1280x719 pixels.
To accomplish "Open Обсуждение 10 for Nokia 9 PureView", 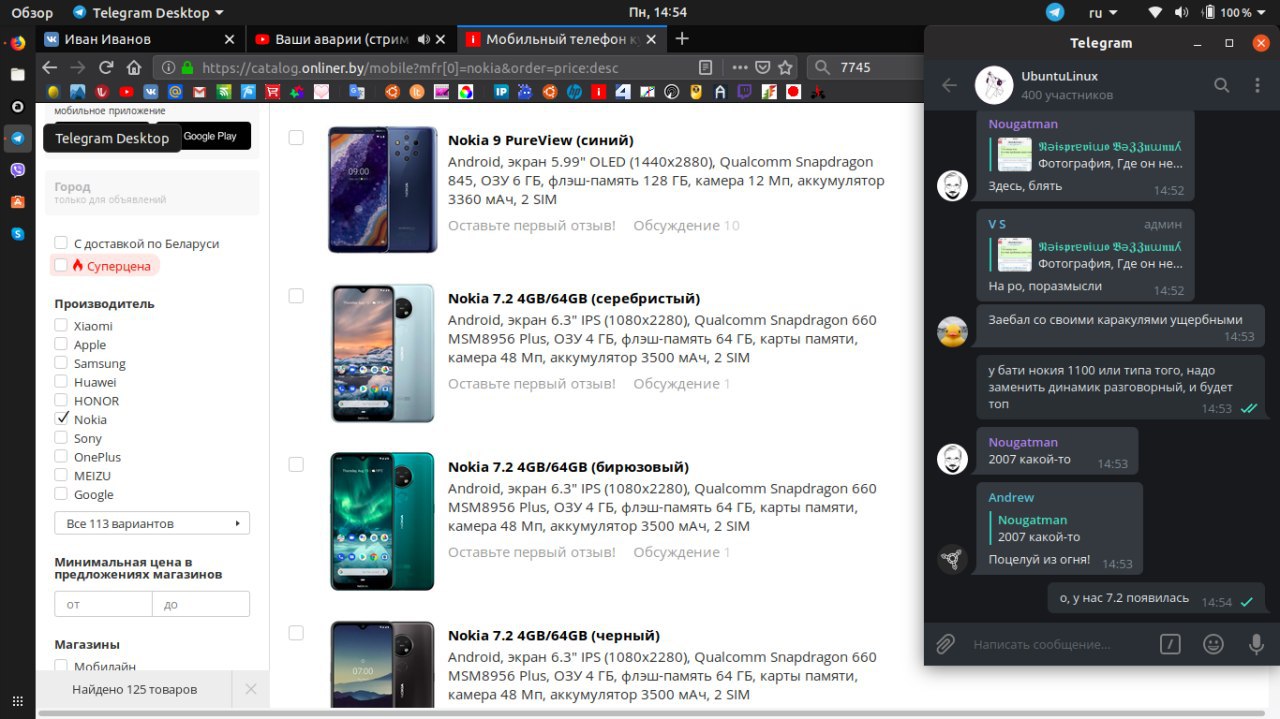I will 686,225.
